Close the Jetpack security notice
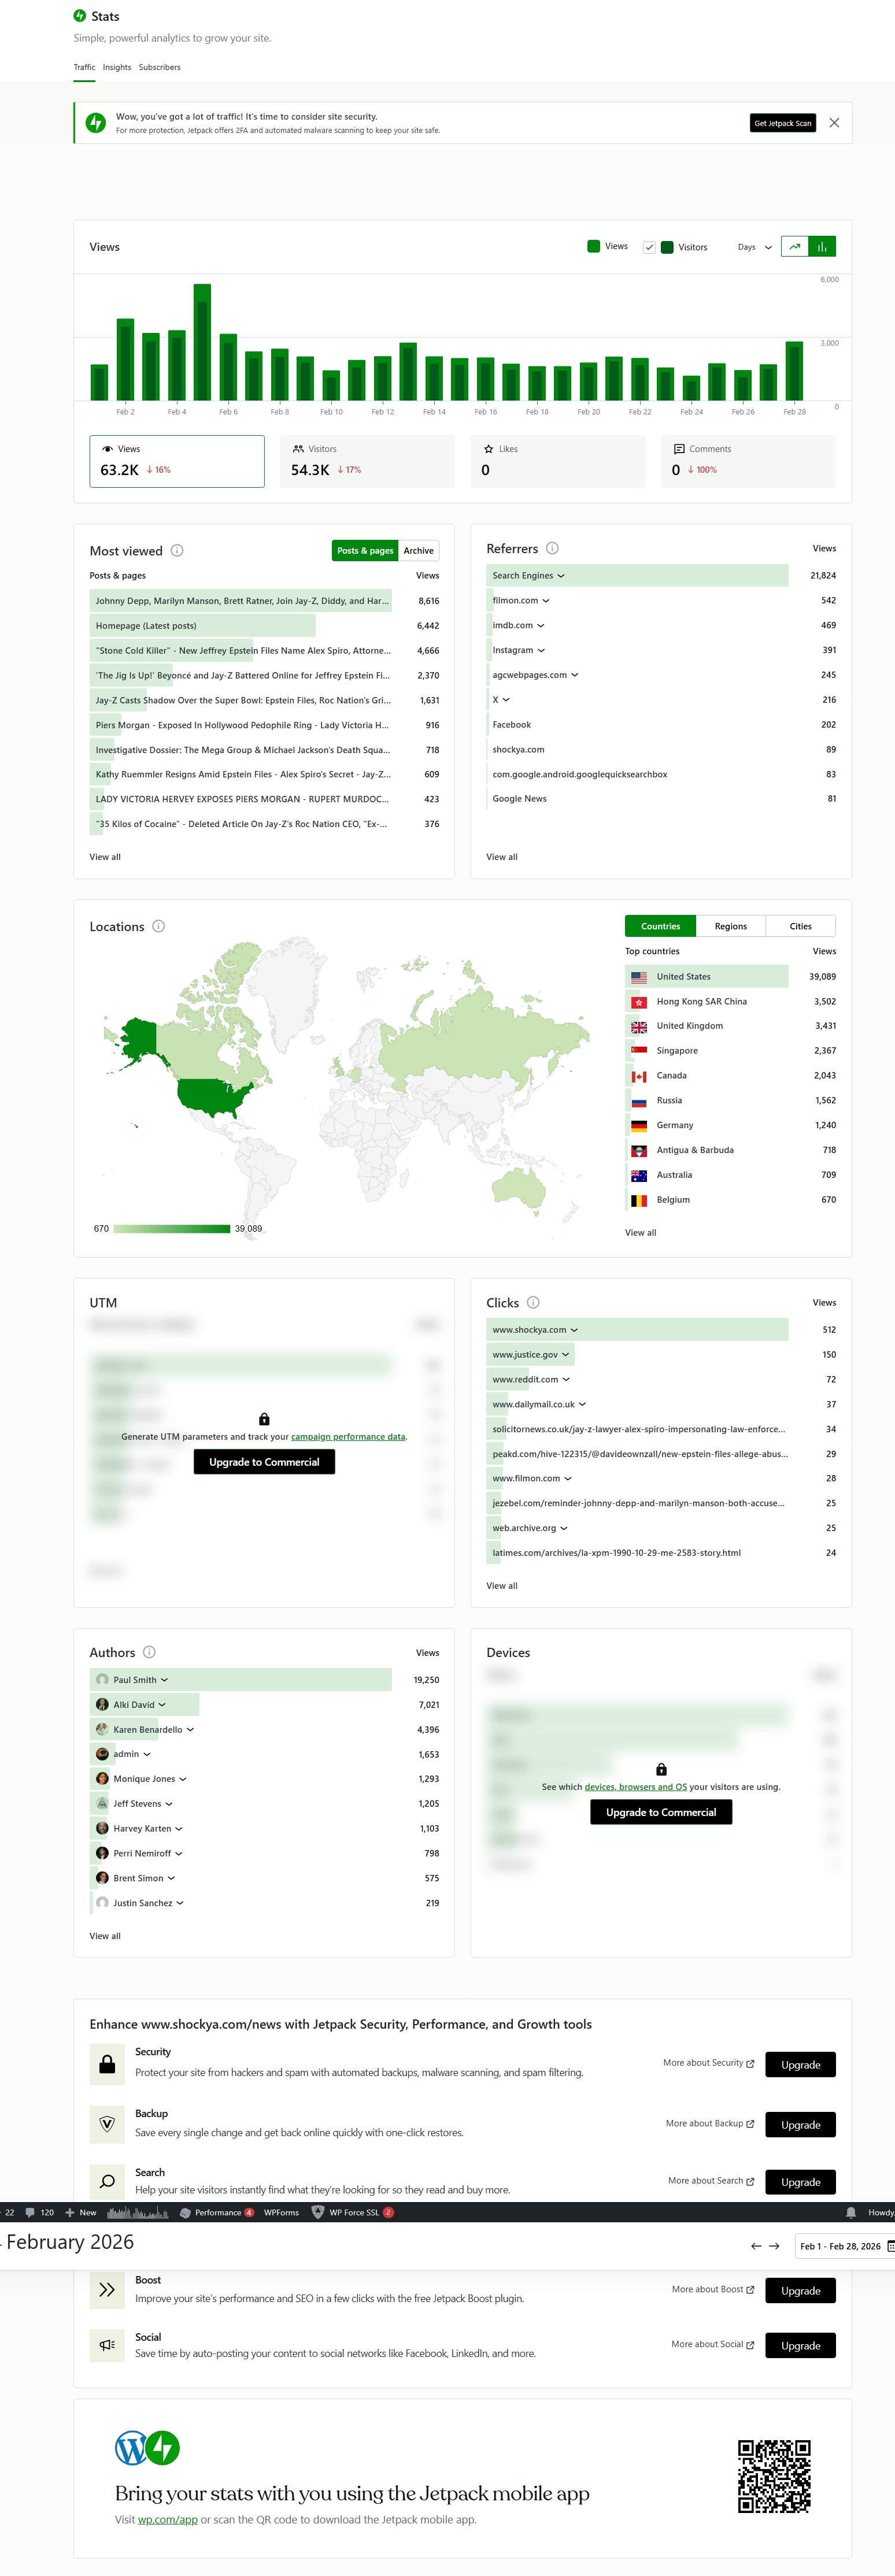This screenshot has width=895, height=2576. point(834,123)
